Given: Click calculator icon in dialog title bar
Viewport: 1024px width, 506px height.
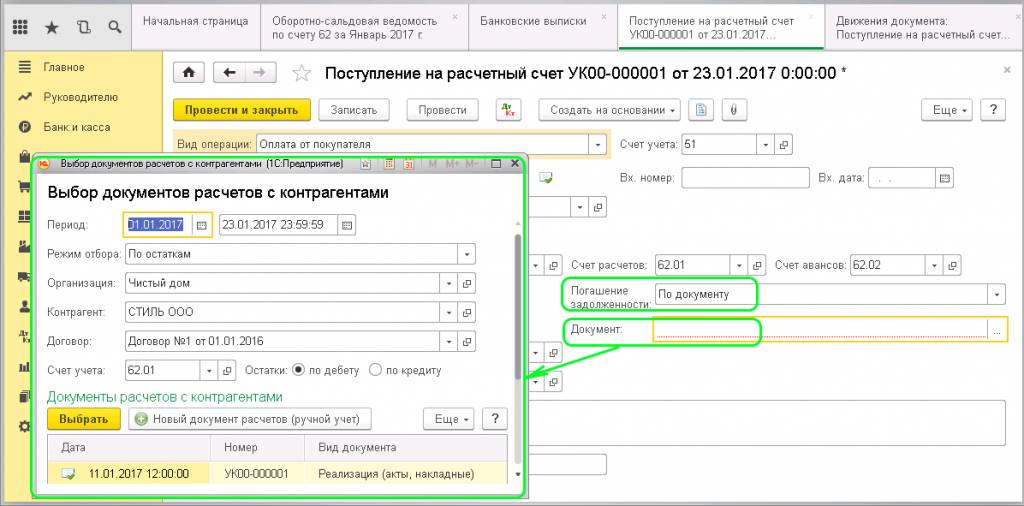Looking at the screenshot, I should point(389,164).
